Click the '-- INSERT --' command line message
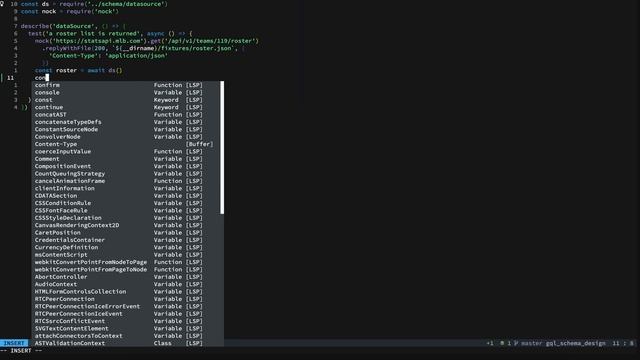 pyautogui.click(x=21, y=351)
